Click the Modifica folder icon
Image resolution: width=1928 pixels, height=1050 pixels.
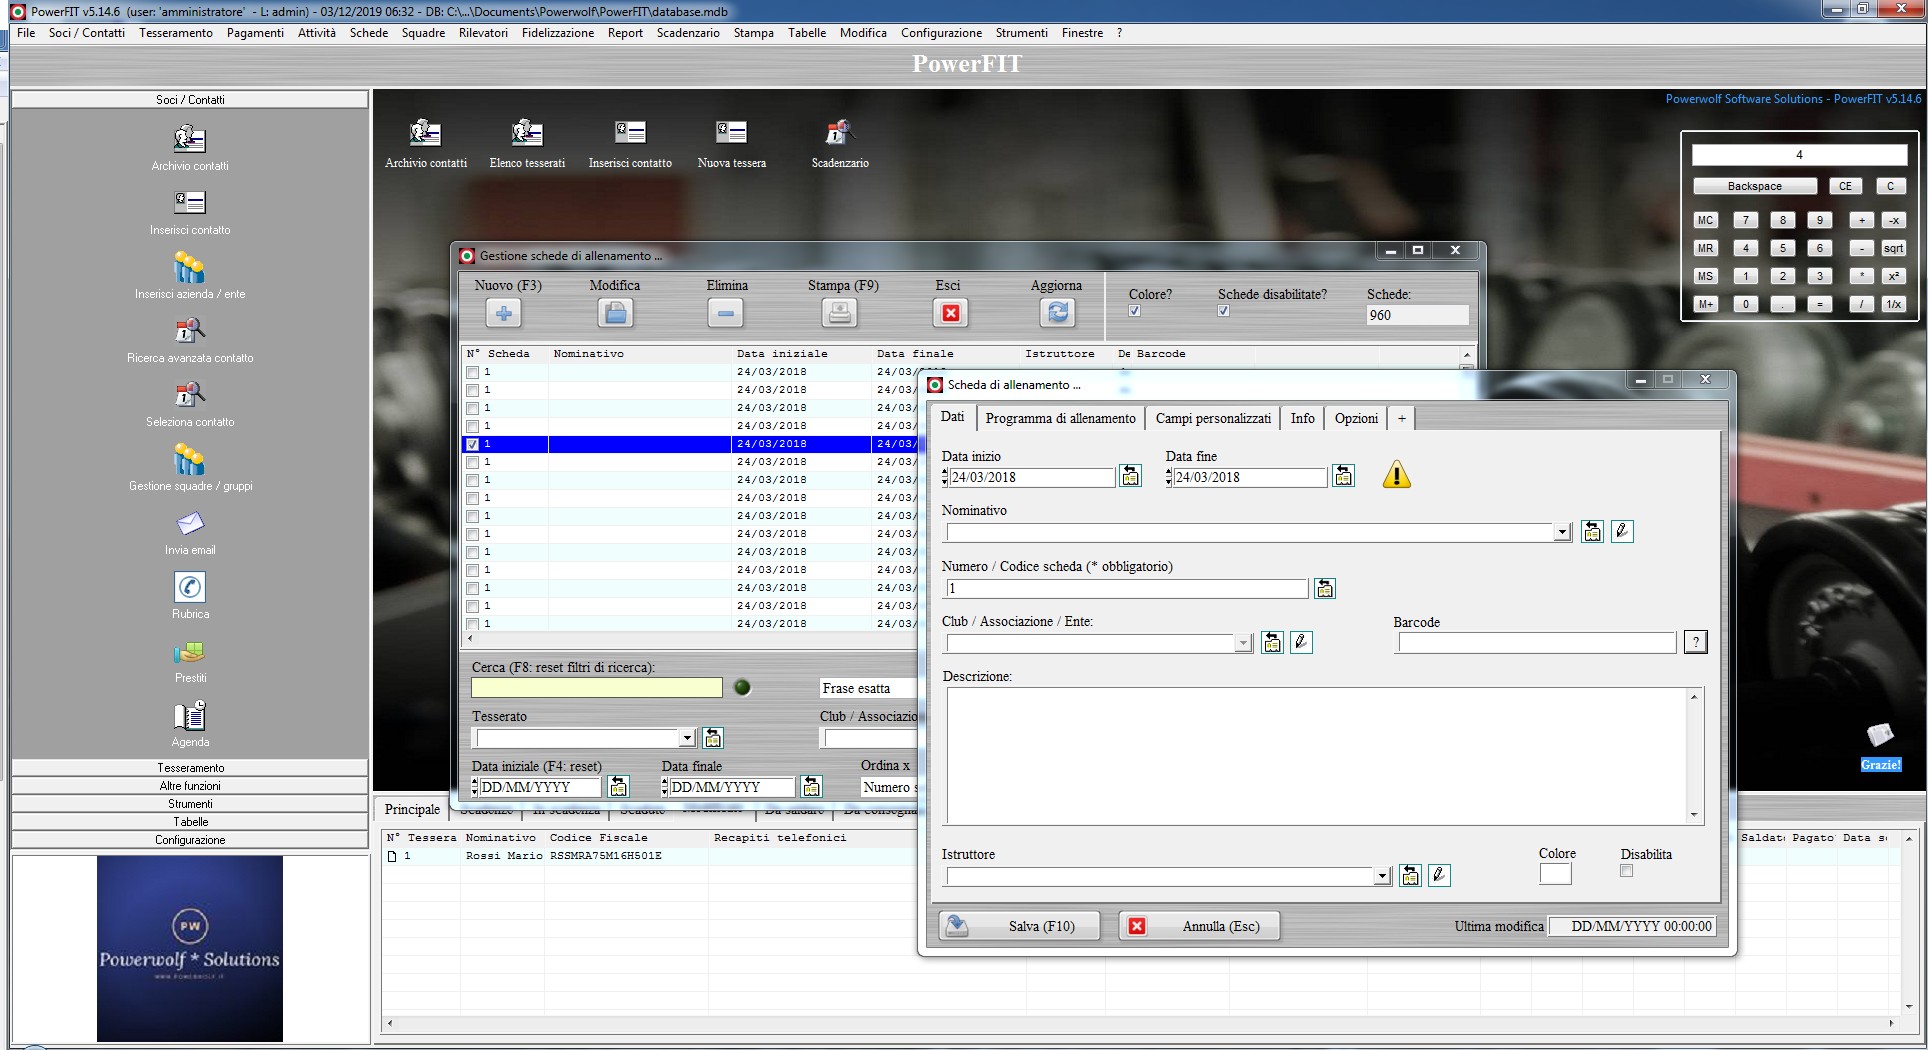point(616,314)
